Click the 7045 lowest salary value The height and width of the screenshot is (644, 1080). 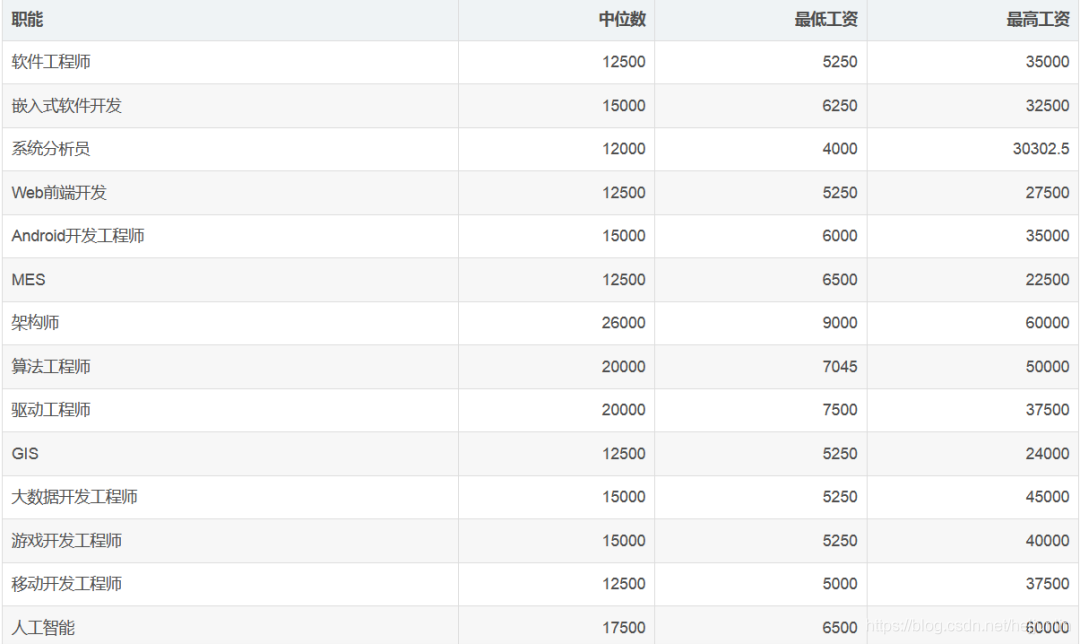coord(840,366)
